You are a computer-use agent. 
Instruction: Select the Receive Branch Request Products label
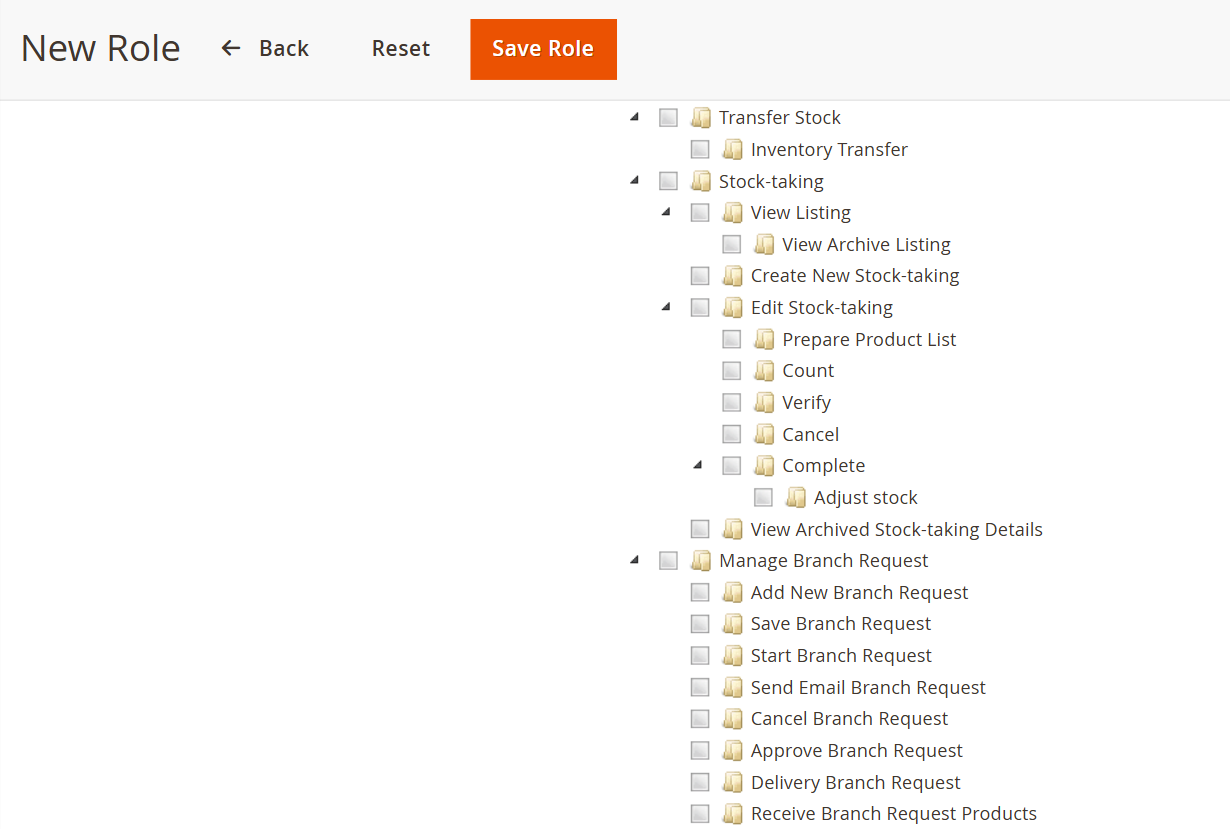[893, 814]
